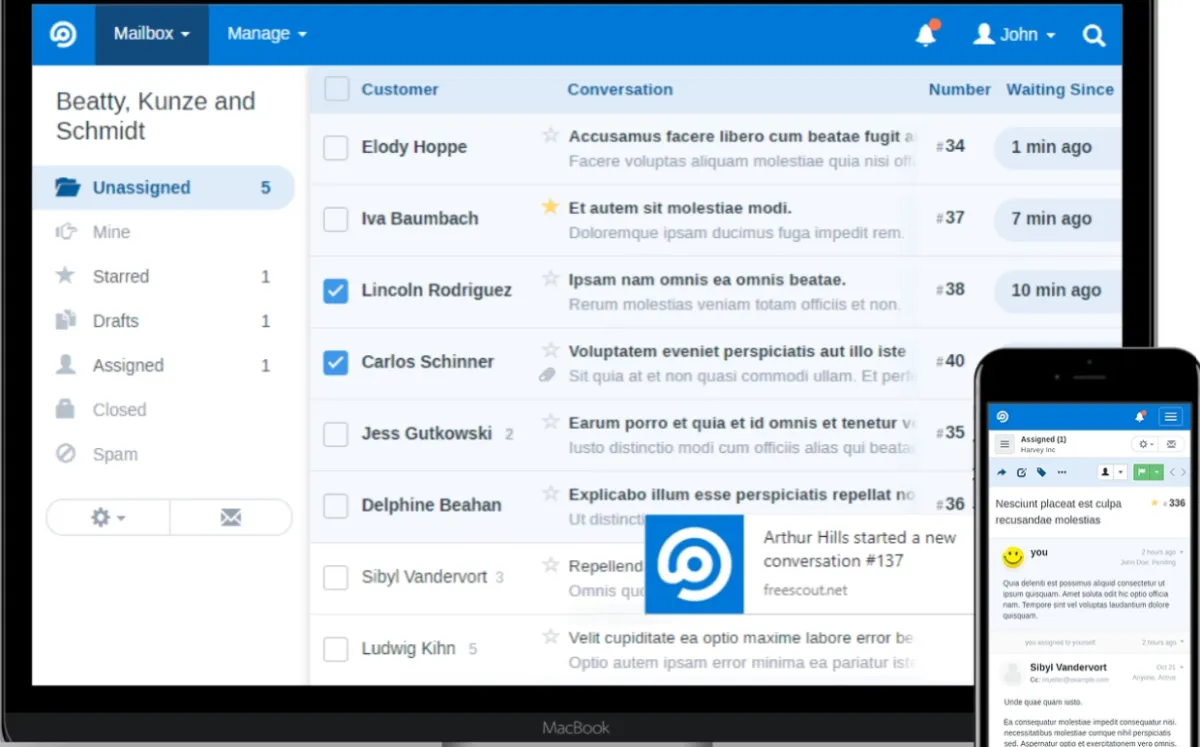Open the notification bell on the phone
Screen dimensions: 1200x747
1140,417
